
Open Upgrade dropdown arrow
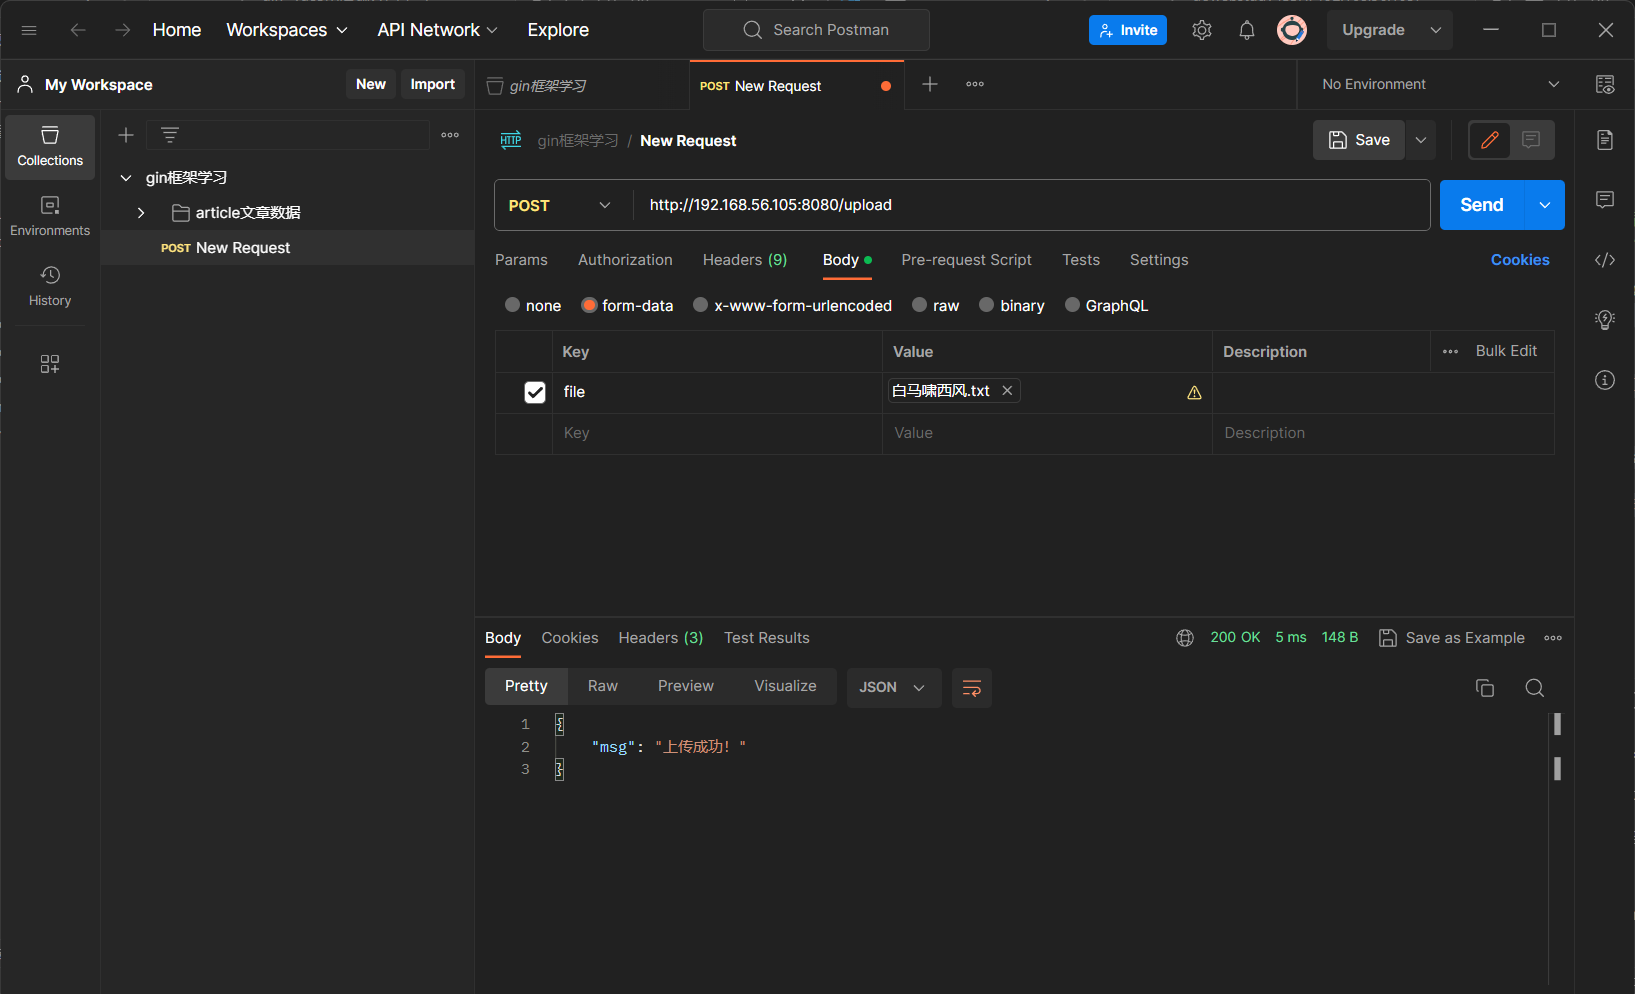click(x=1436, y=30)
